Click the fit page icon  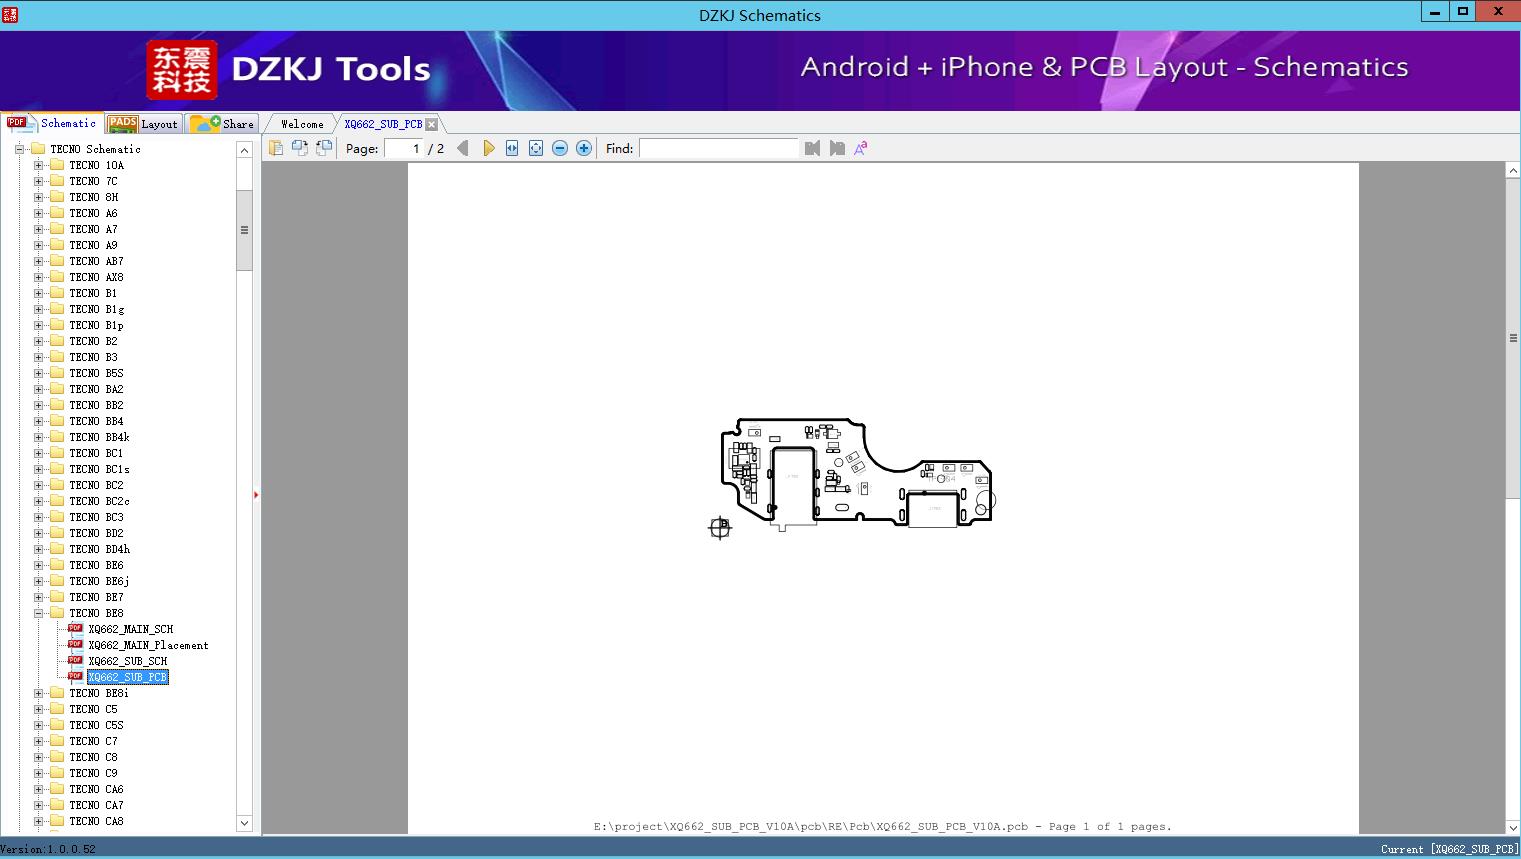click(x=536, y=148)
